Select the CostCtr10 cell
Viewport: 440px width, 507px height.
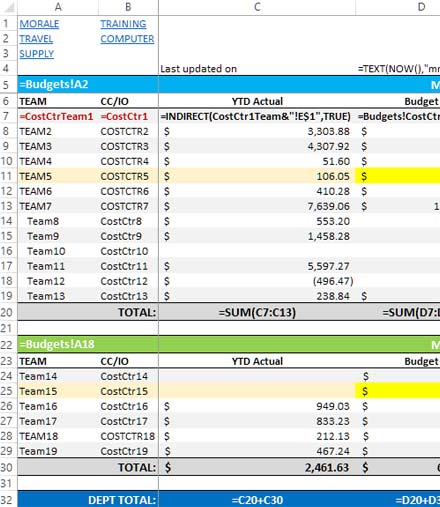point(128,251)
